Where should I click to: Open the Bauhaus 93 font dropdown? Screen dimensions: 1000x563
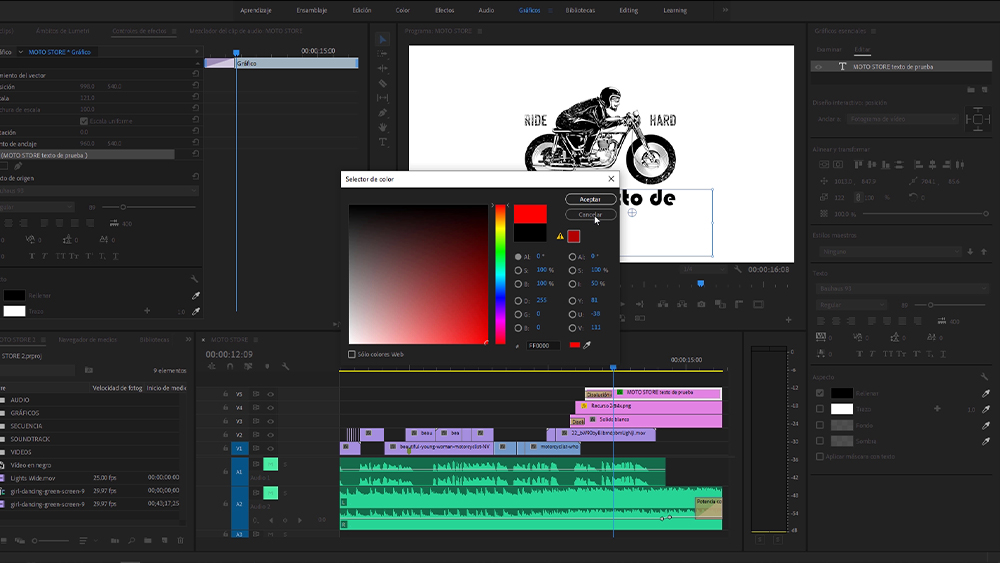click(x=901, y=288)
